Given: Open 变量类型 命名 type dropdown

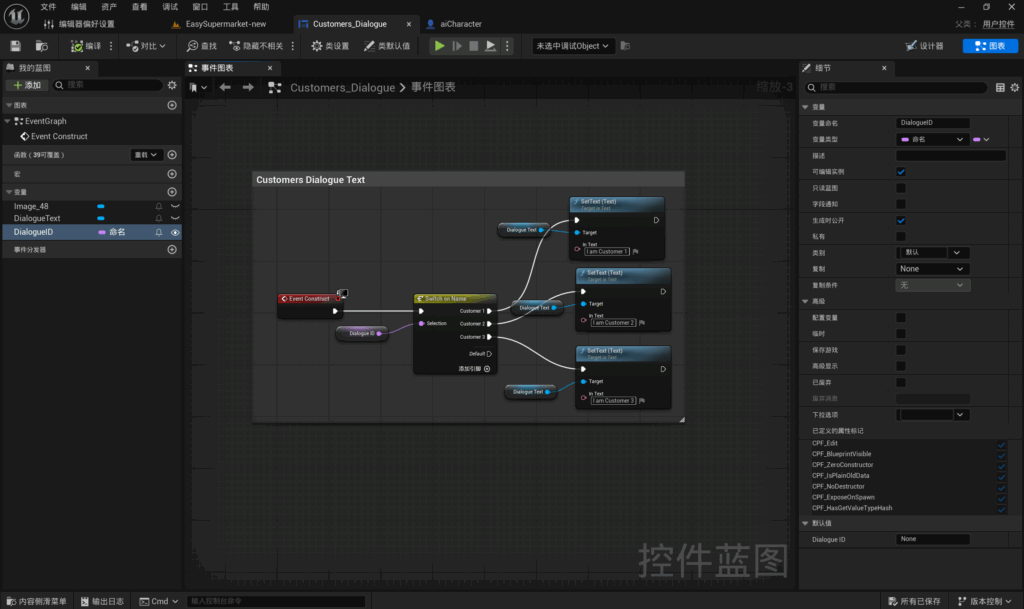Looking at the screenshot, I should coord(932,139).
